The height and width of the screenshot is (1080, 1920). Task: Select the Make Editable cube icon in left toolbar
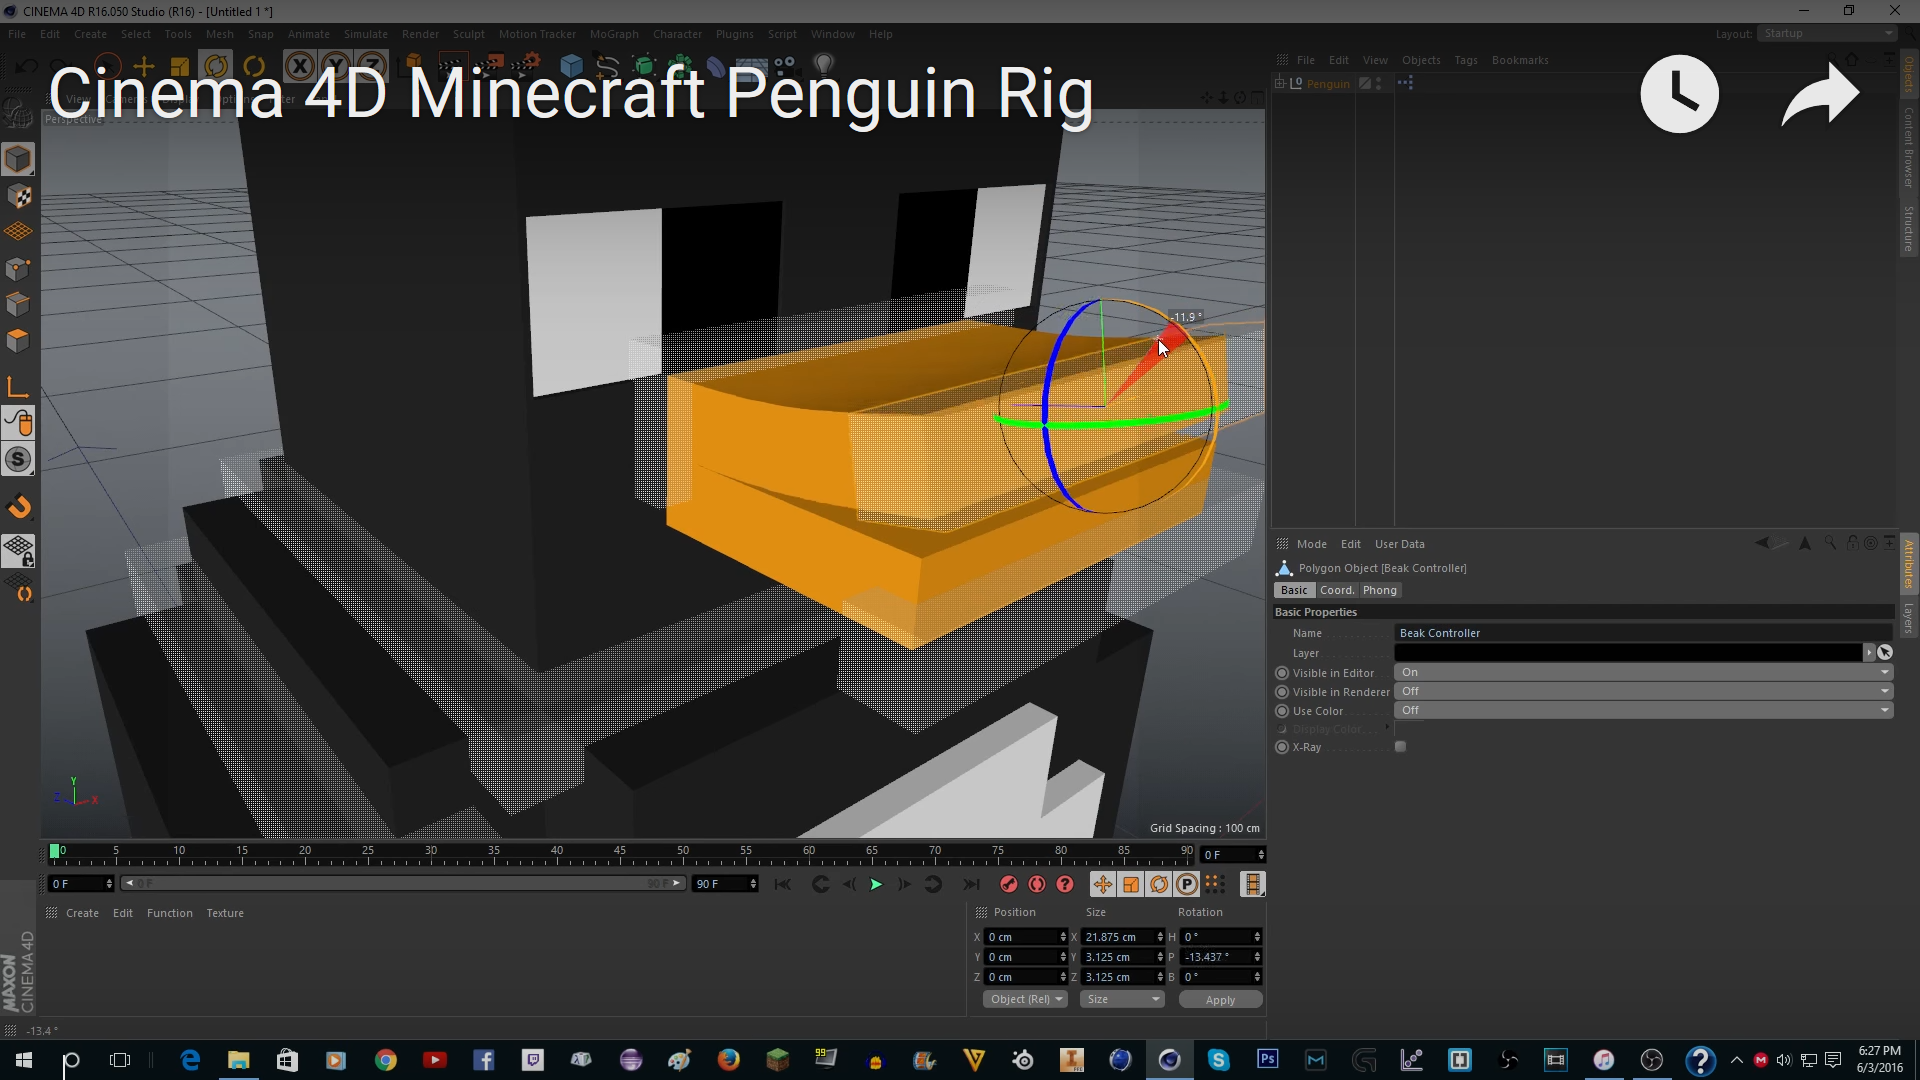tap(18, 159)
